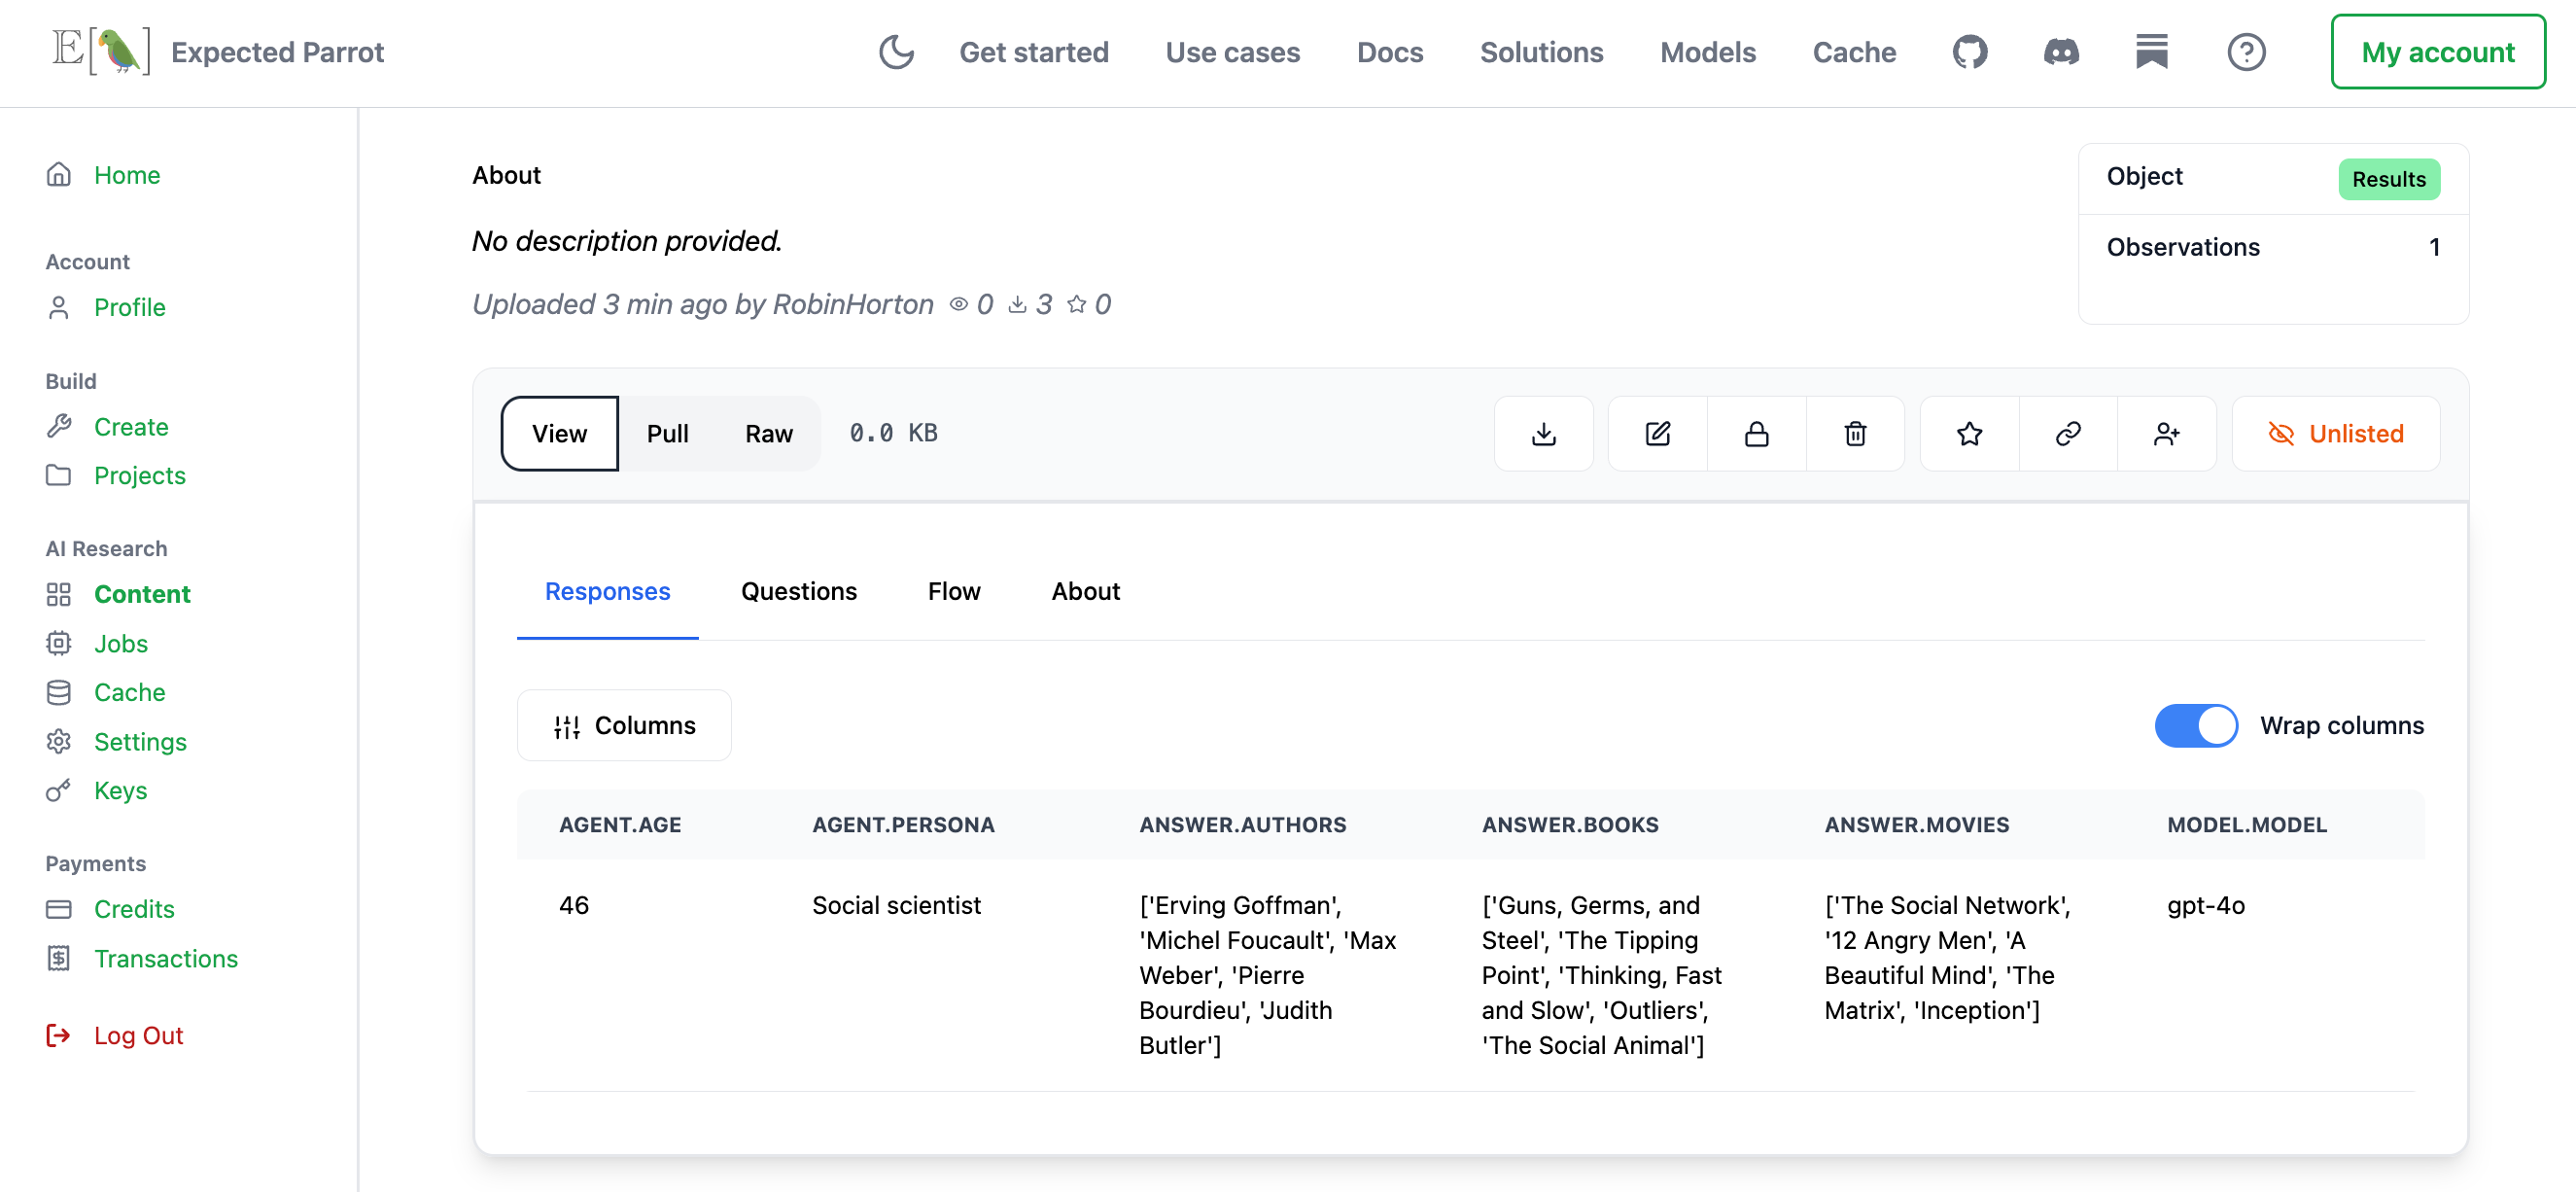The height and width of the screenshot is (1192, 2576).
Task: Click the trash delete icon
Action: click(x=1855, y=433)
